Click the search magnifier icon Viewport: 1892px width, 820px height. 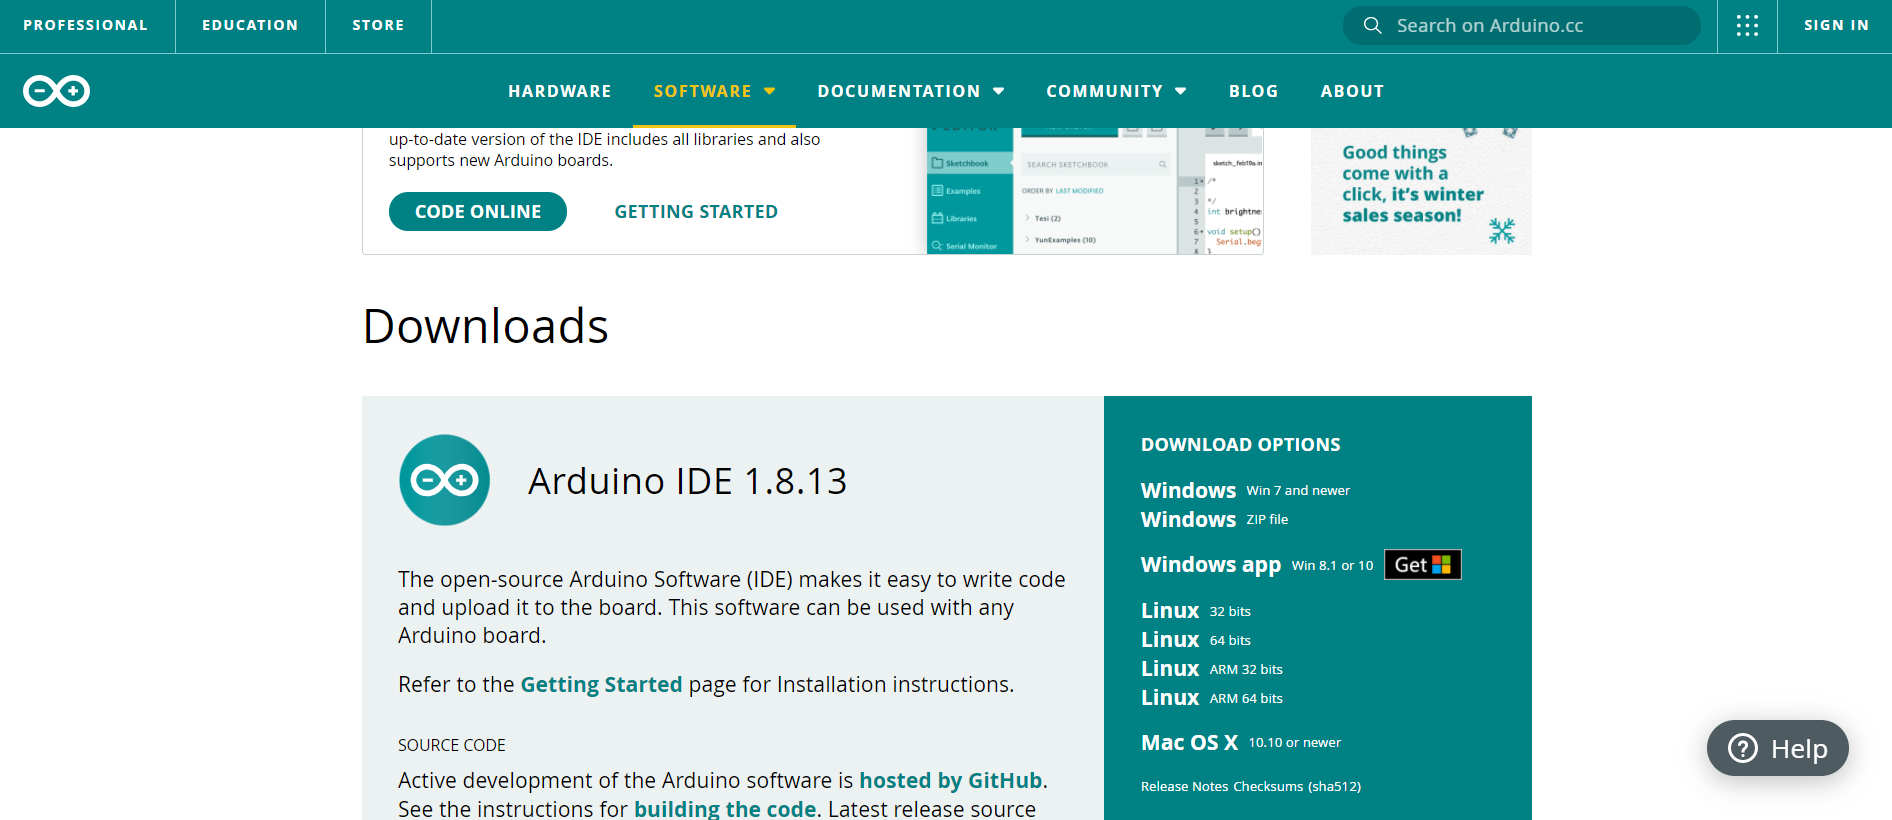click(1373, 26)
